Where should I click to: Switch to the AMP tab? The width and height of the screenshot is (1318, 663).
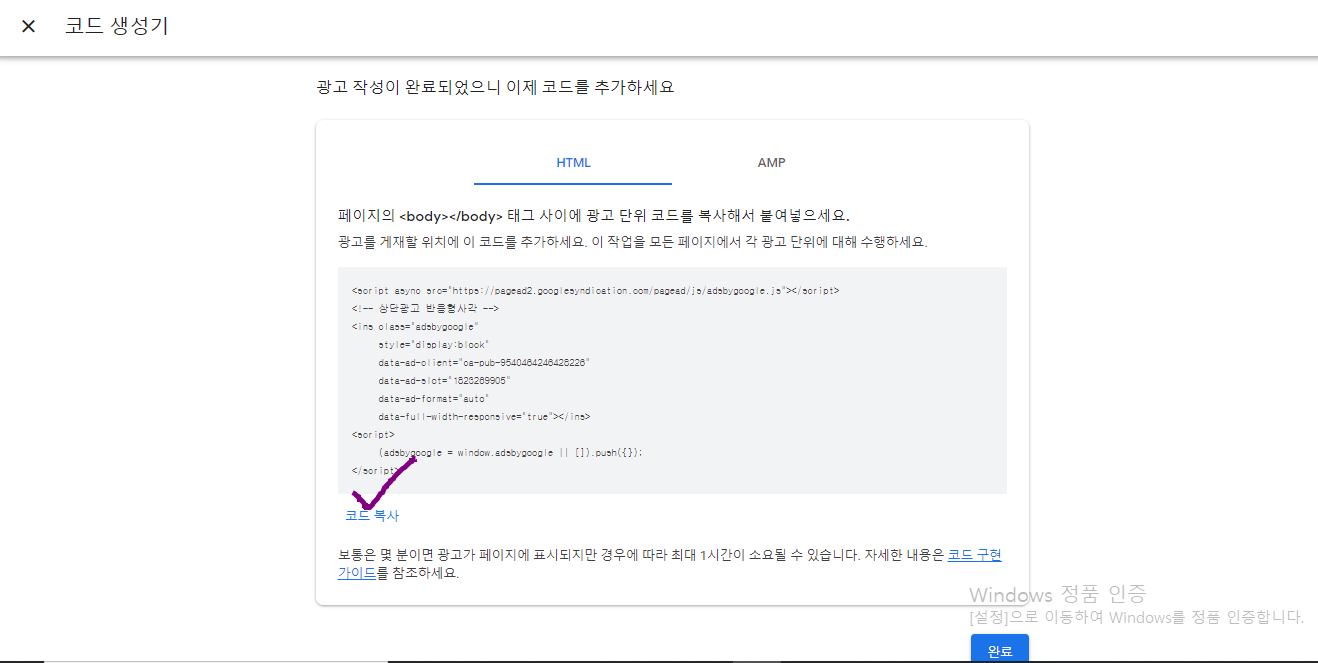(x=771, y=163)
